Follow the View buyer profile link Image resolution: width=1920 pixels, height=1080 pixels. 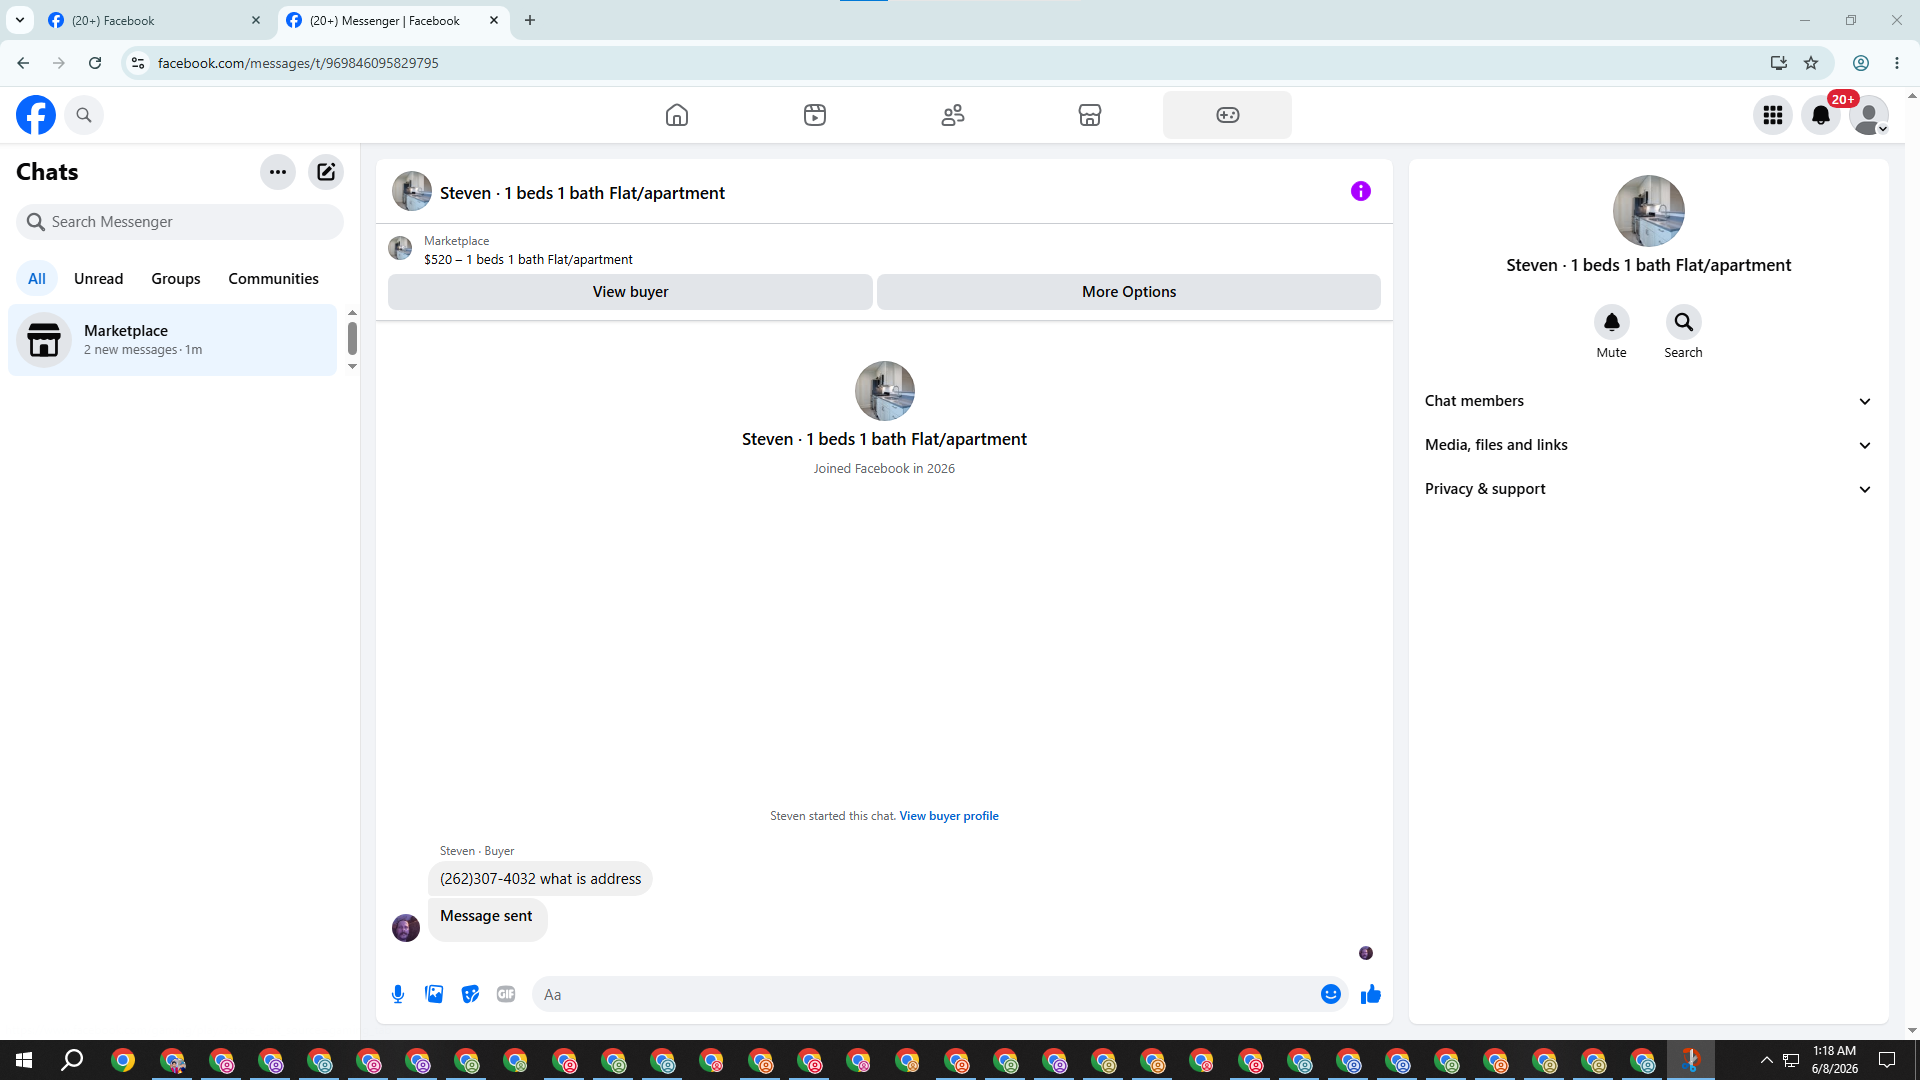[x=949, y=816]
